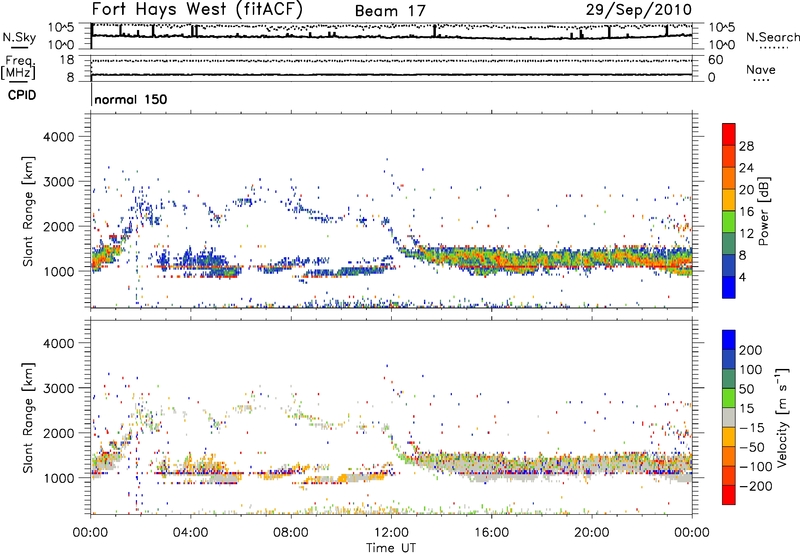The height and width of the screenshot is (554, 800).
Task: Select the "normal 150" CPID value
Action: click(x=131, y=99)
